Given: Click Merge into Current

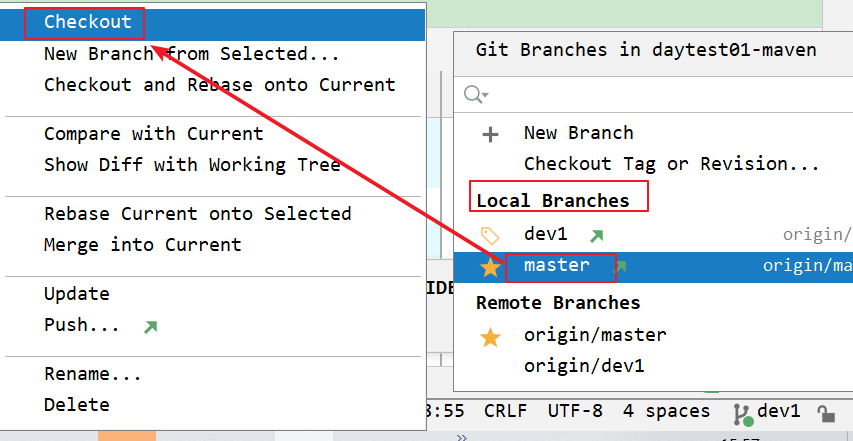Looking at the screenshot, I should (x=142, y=244).
